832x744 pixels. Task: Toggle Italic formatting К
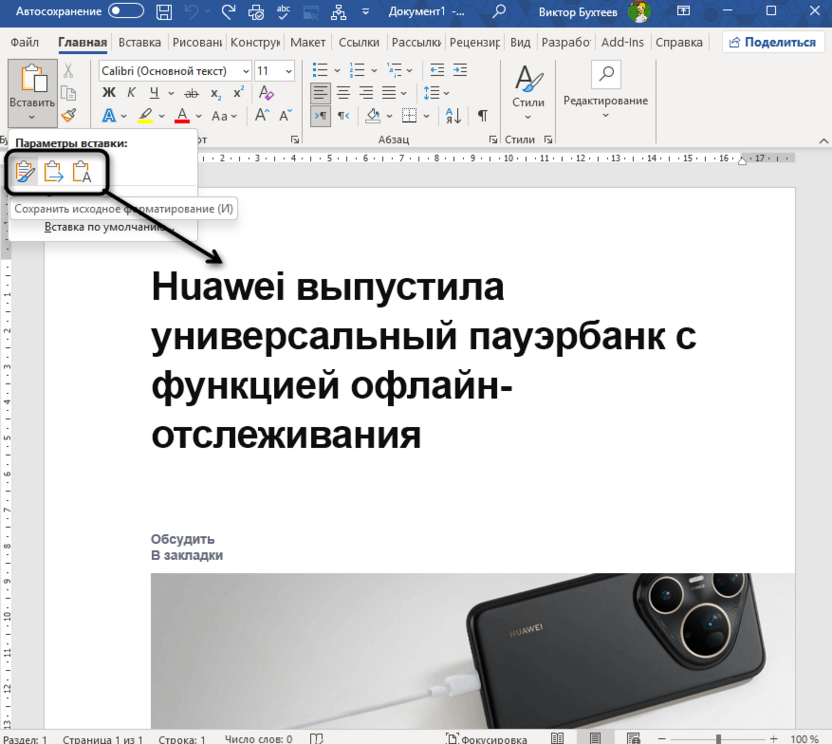click(132, 93)
